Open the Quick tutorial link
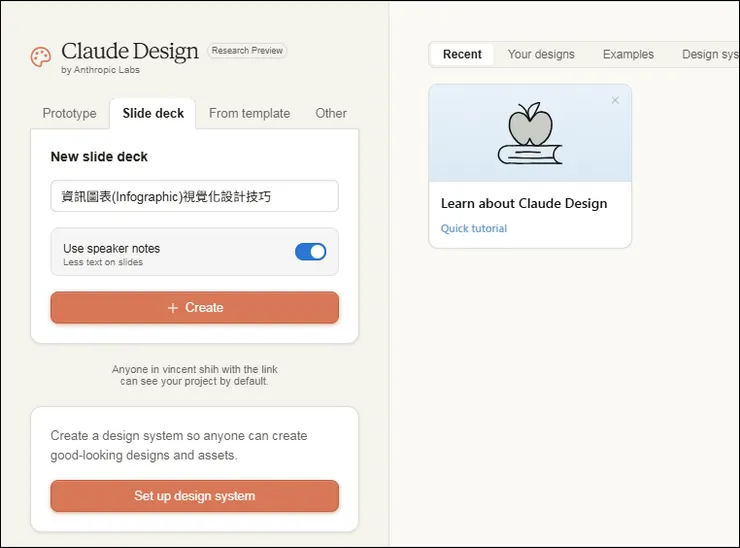Image resolution: width=740 pixels, height=548 pixels. 474,229
